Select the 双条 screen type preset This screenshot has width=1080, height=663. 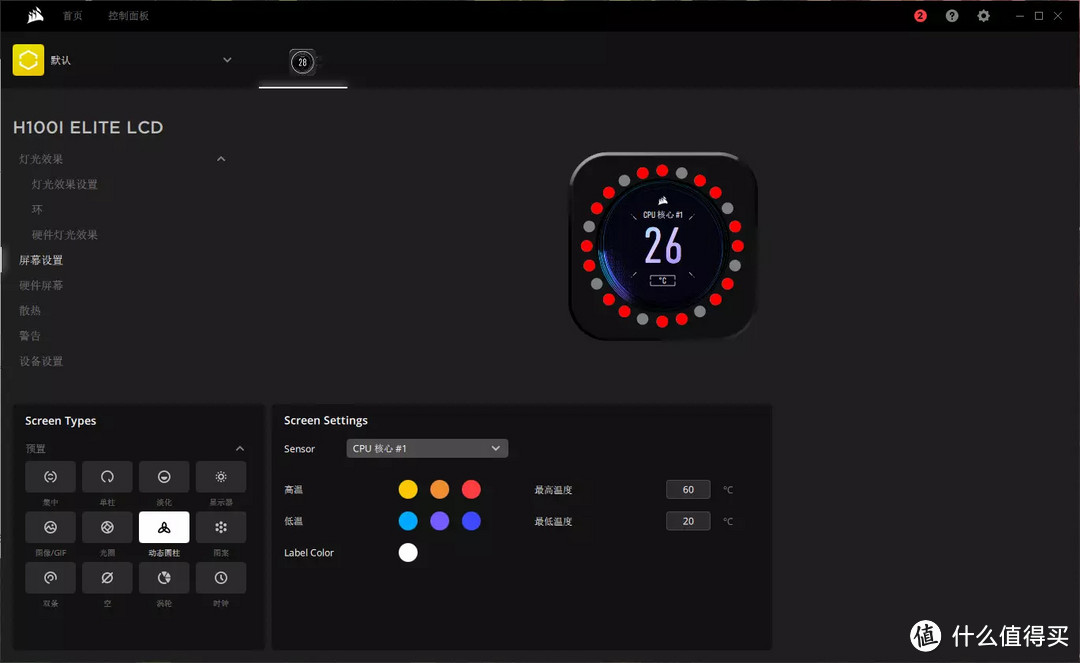click(x=50, y=578)
